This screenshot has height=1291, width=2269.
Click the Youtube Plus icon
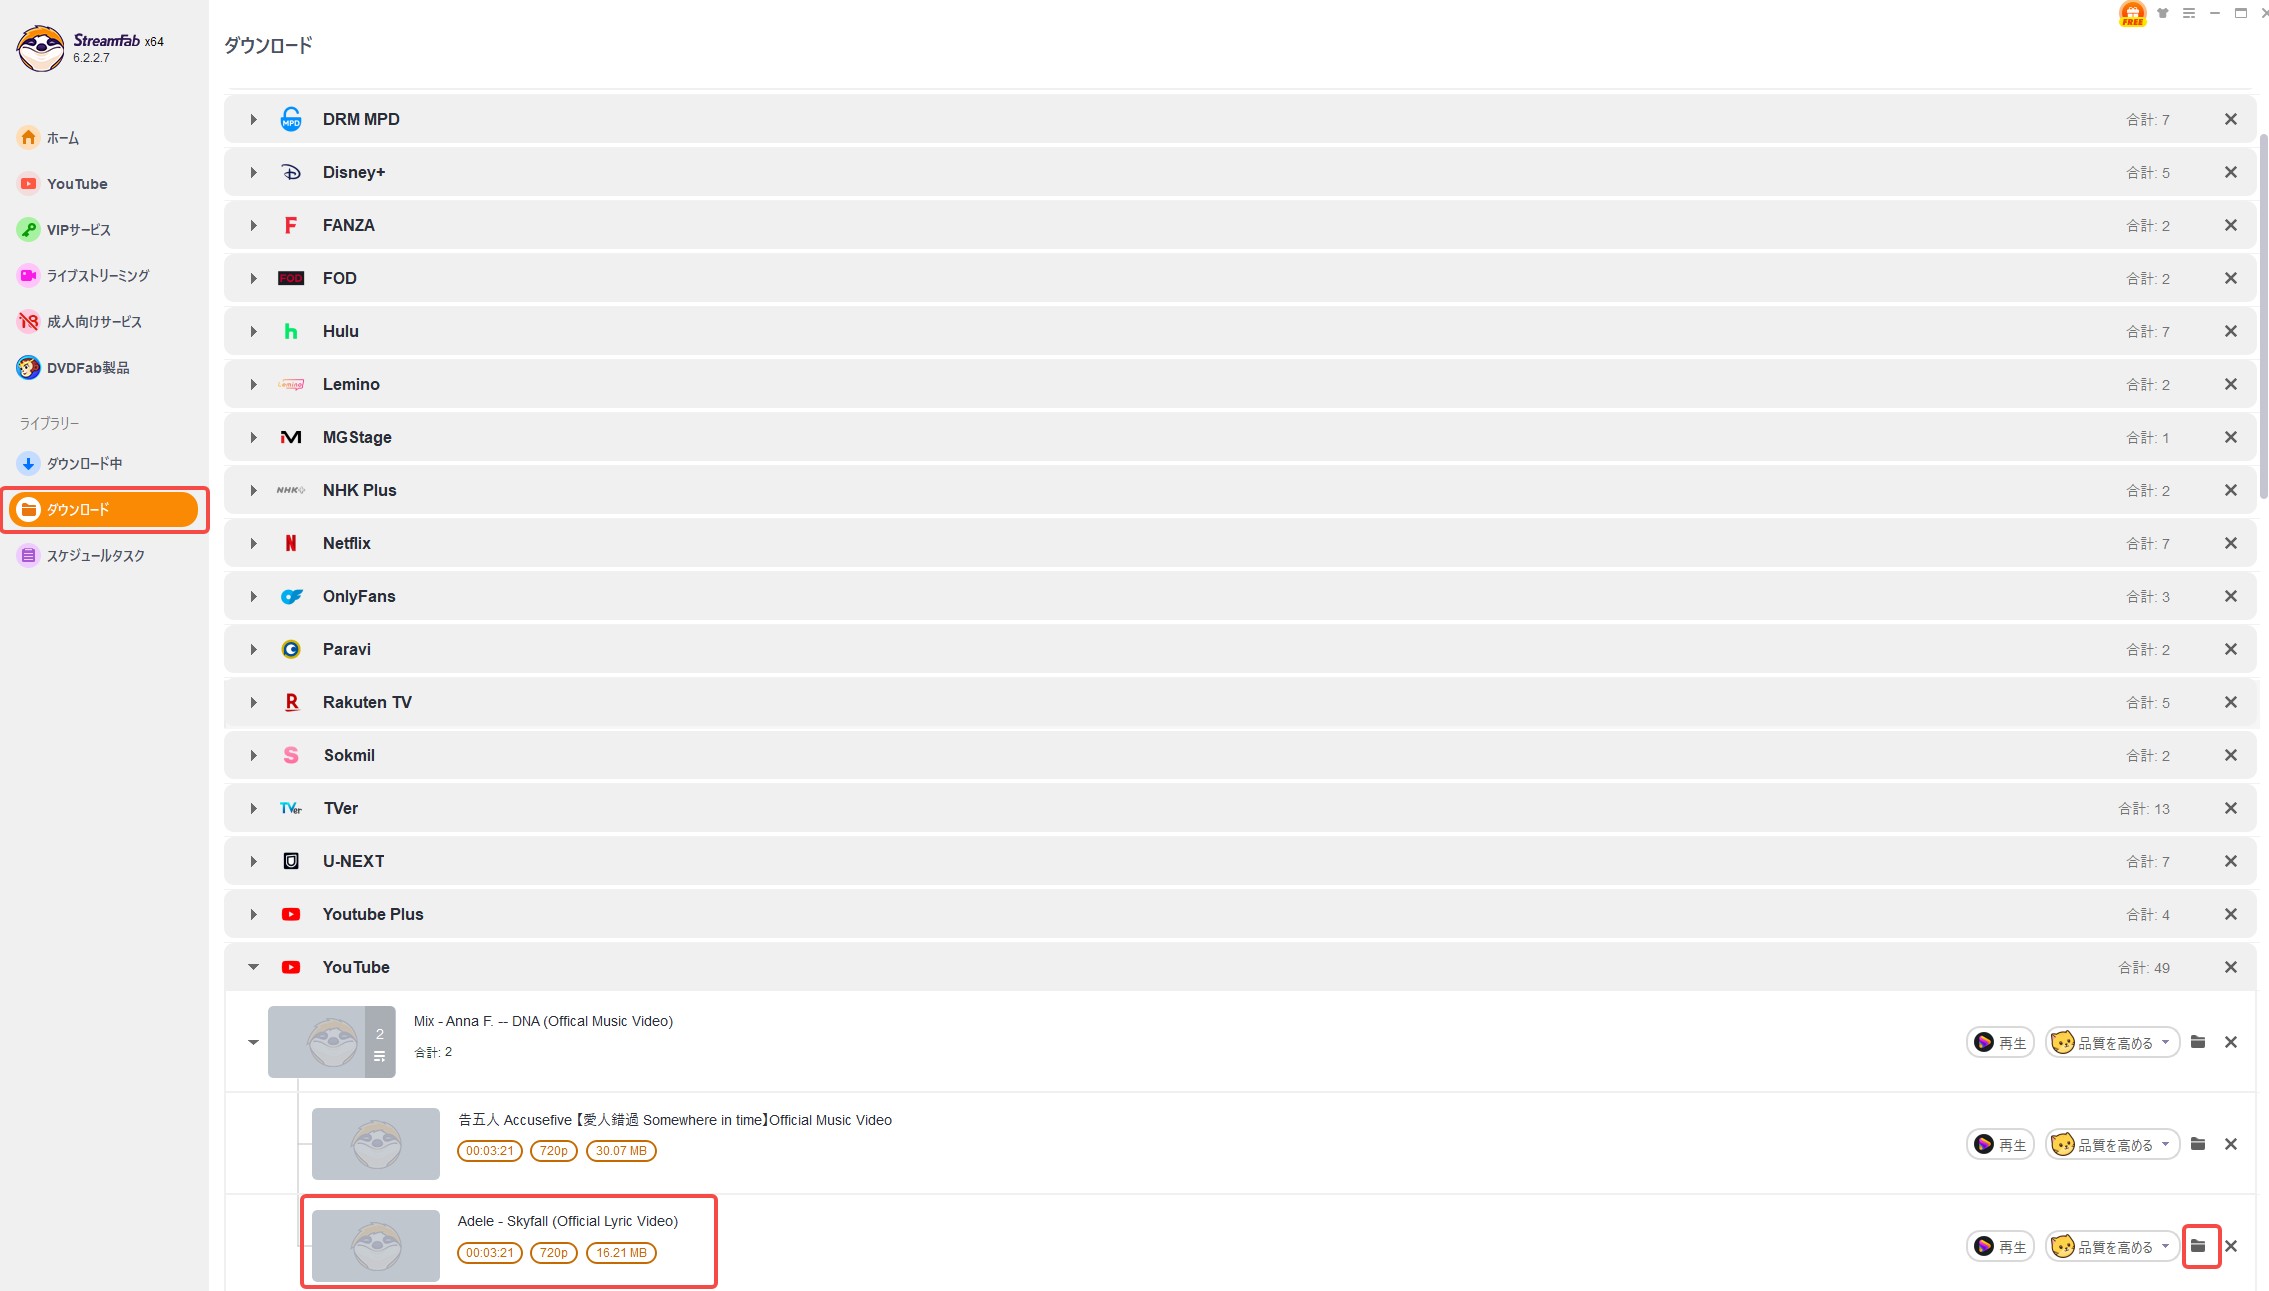[x=291, y=914]
